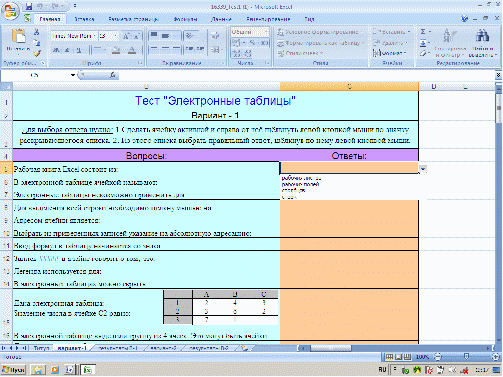Screen dimensions: 503x377
Task: Switch to Page Break Preview button
Action: [407, 357]
